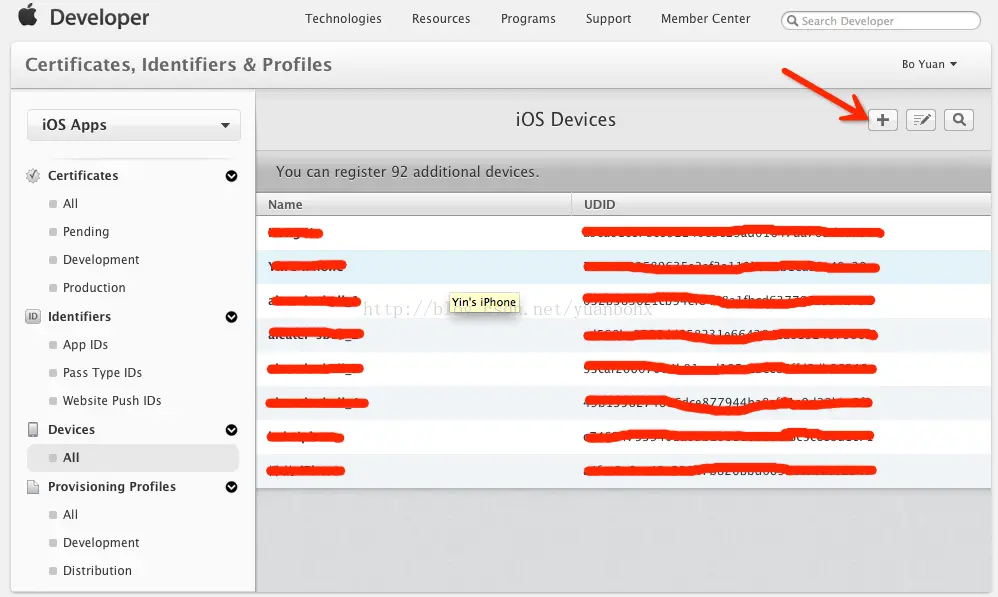This screenshot has width=998, height=597.
Task: Open App IDs under Identifiers
Action: (85, 345)
